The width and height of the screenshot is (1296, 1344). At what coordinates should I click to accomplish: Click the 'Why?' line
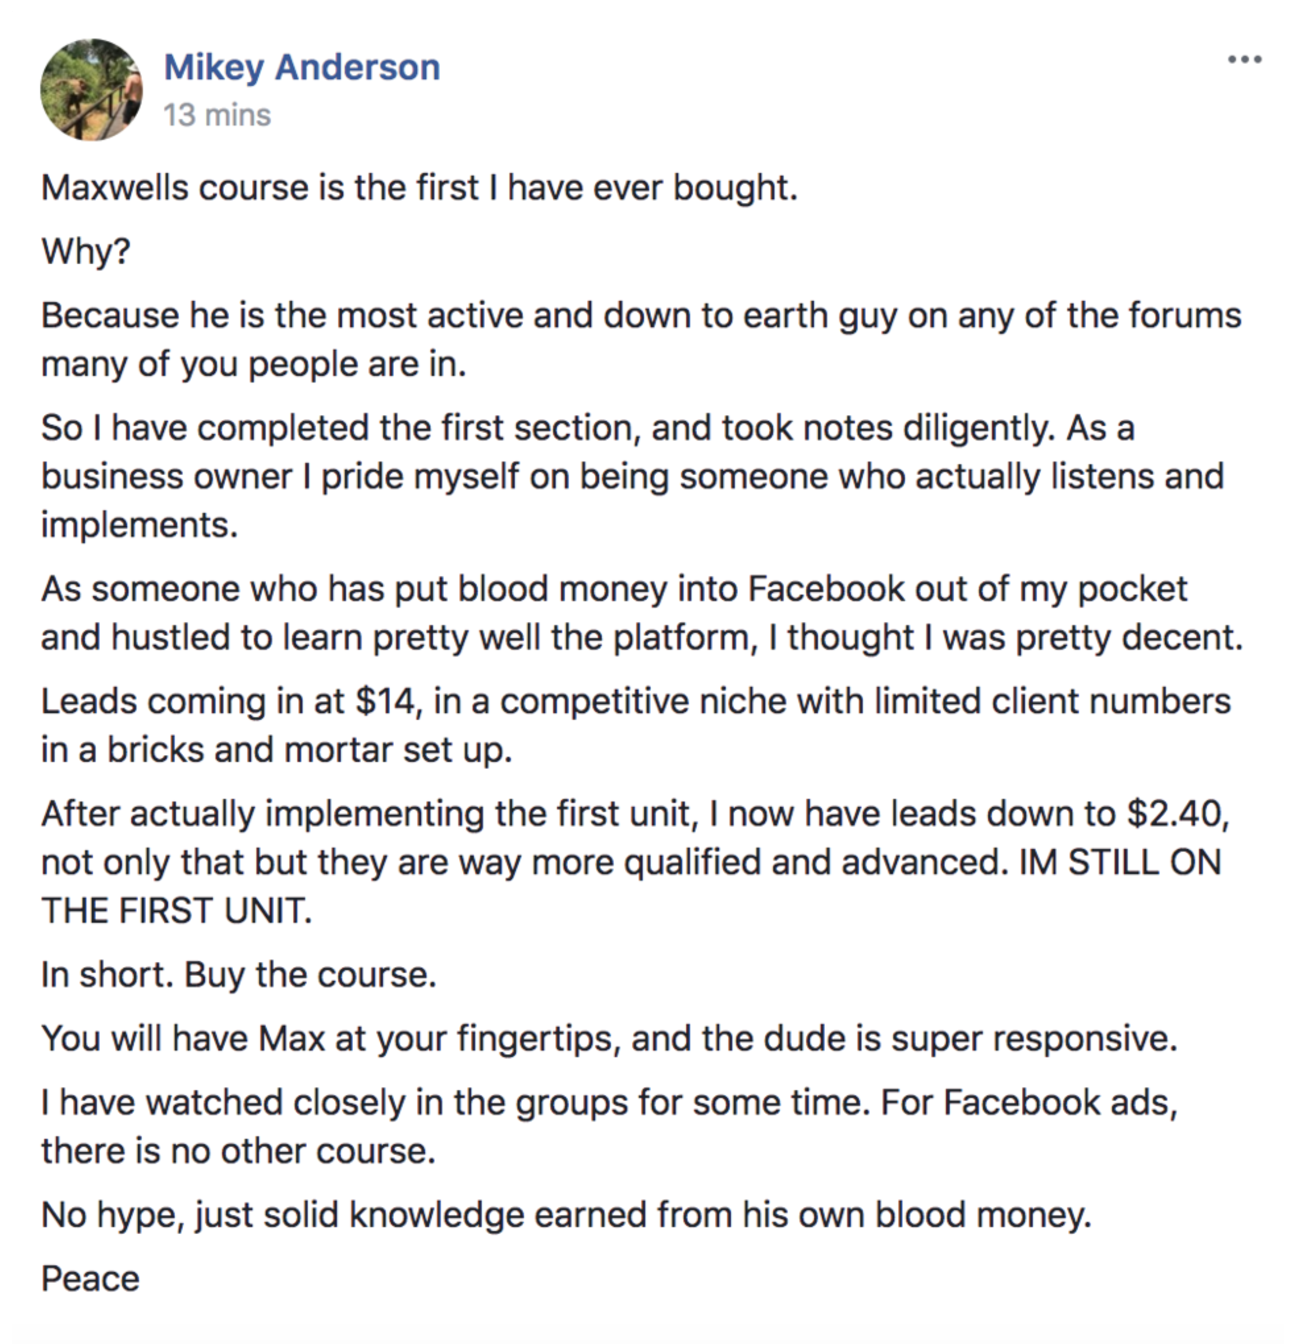point(86,252)
